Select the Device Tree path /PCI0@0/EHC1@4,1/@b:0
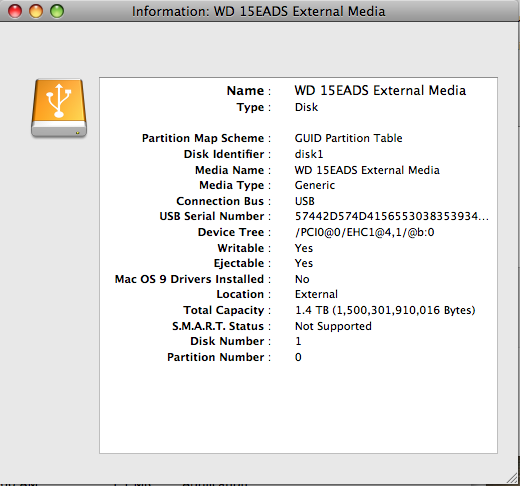 [365, 232]
